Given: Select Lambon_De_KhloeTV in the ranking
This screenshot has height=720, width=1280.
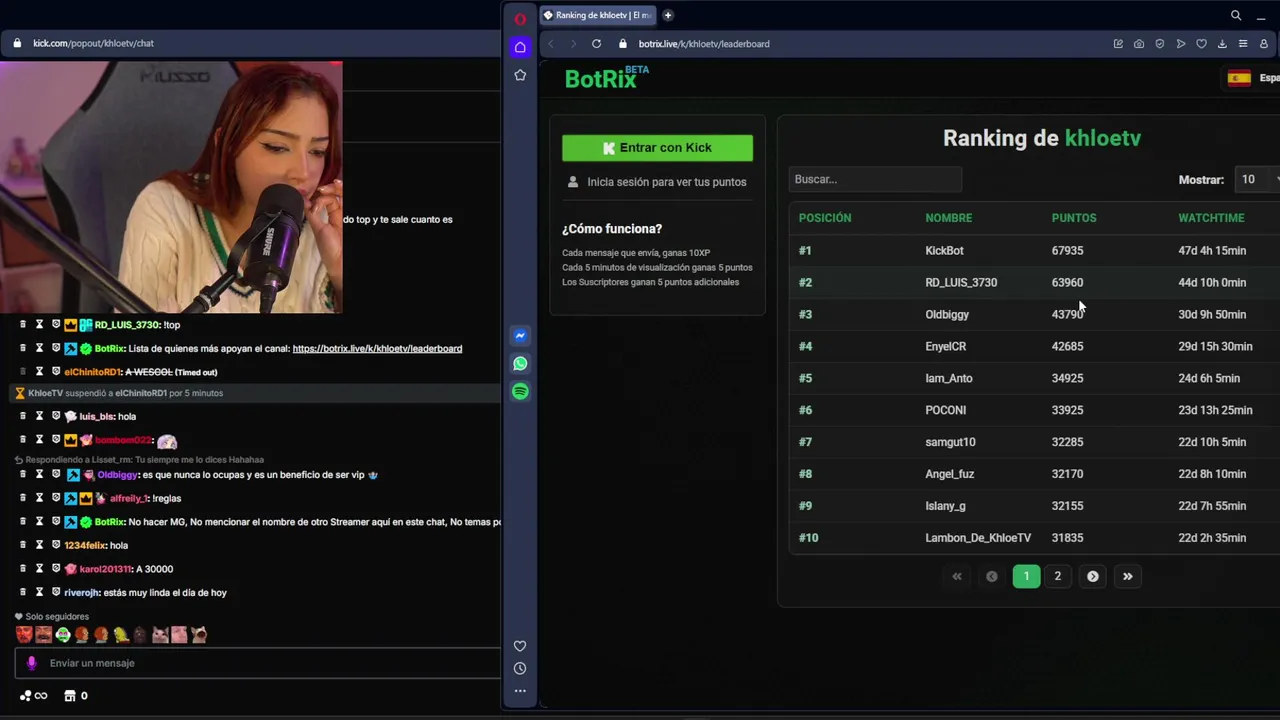Looking at the screenshot, I should coord(978,538).
